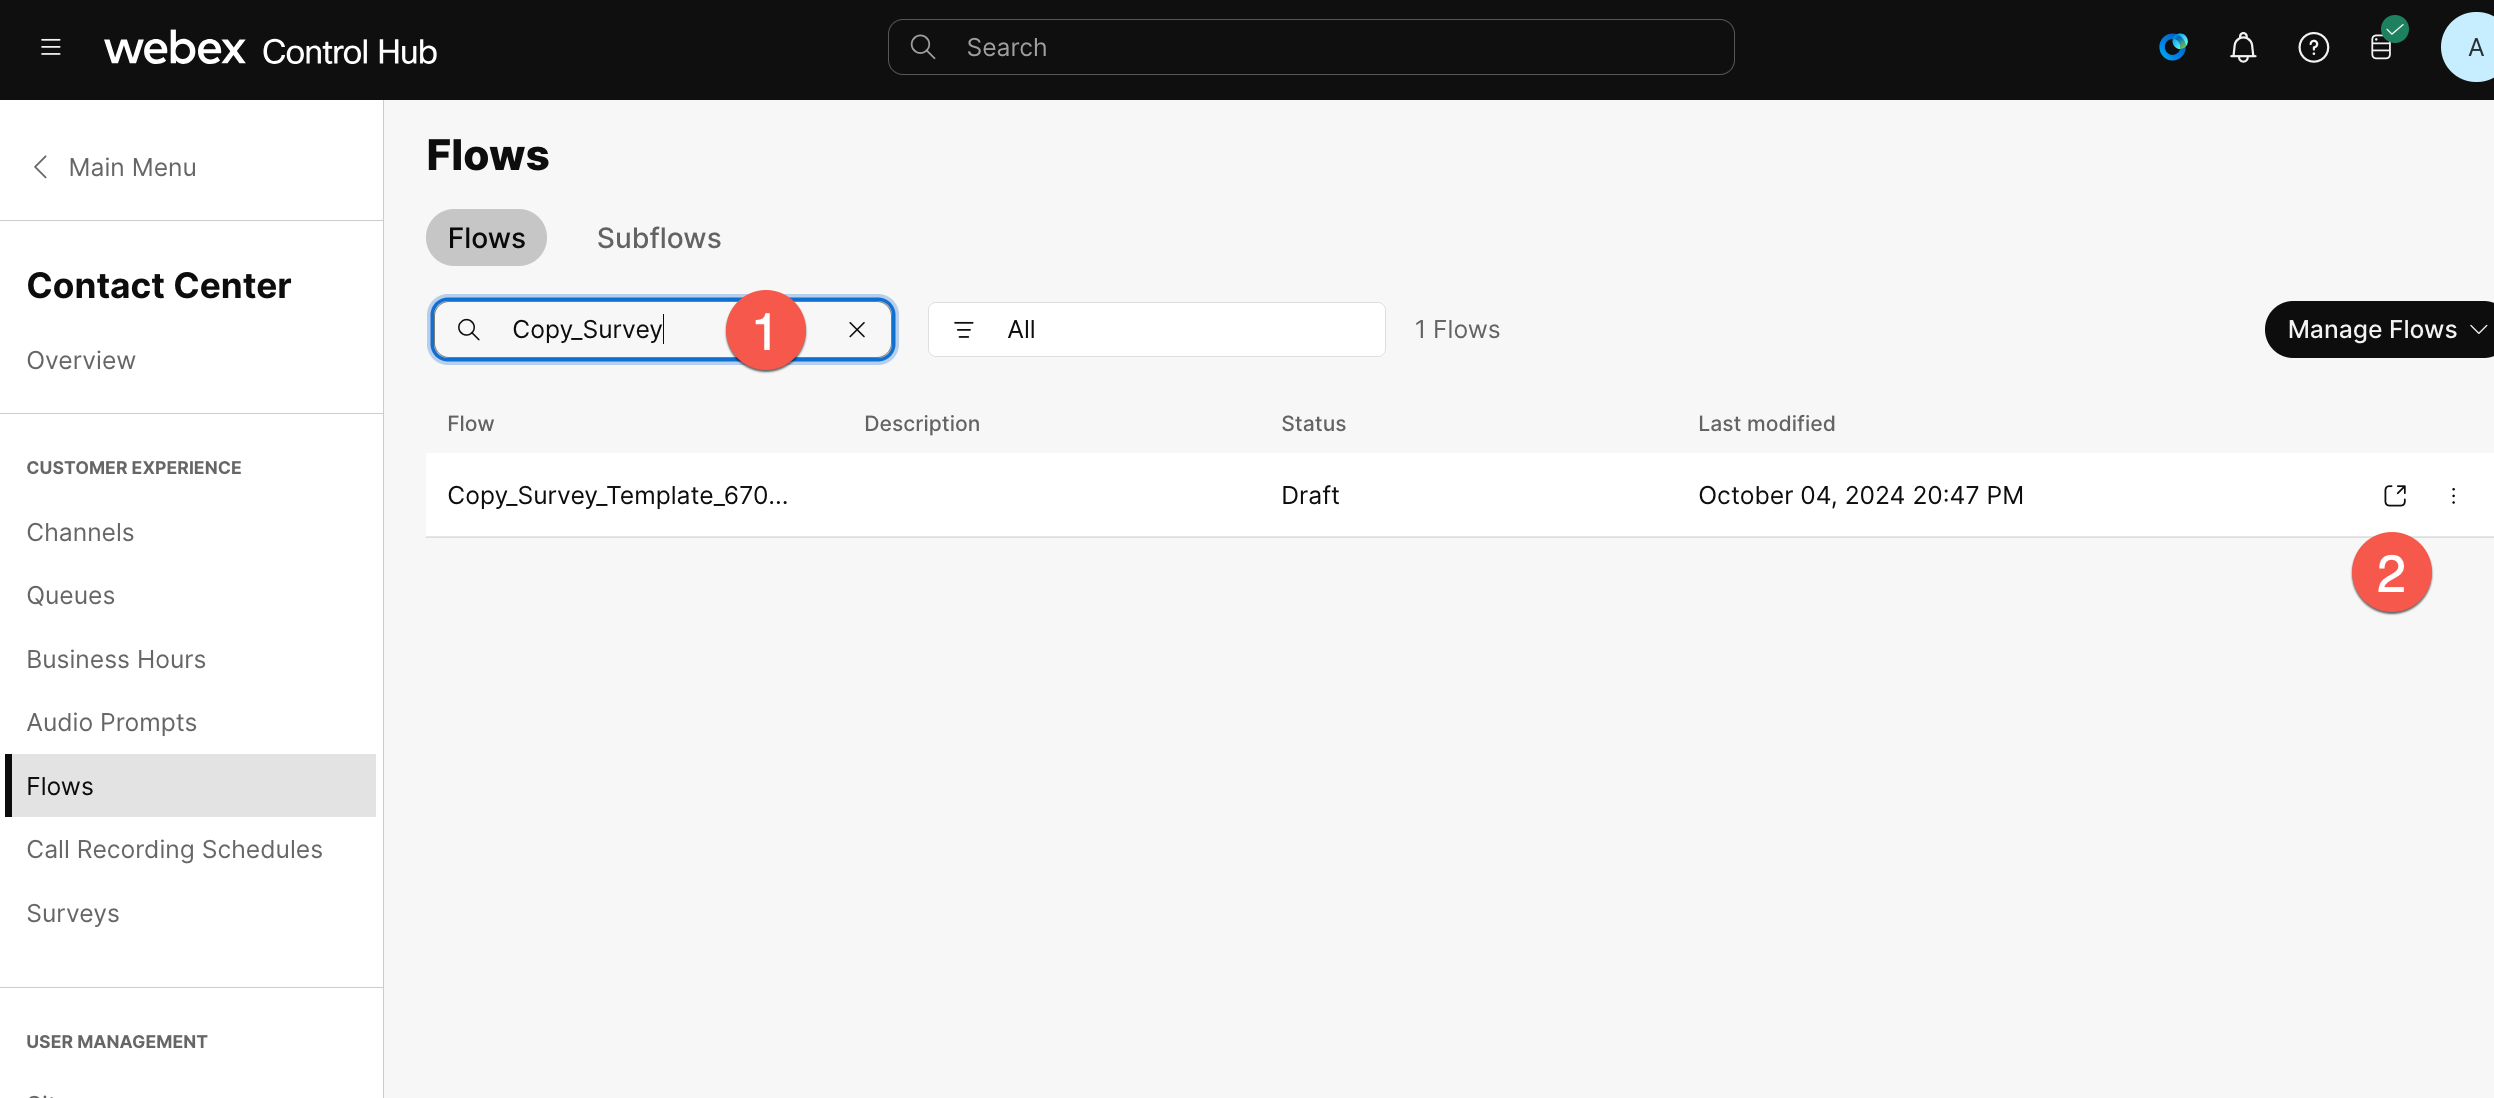The width and height of the screenshot is (2494, 1098).
Task: Open the All filter dropdown
Action: [1156, 329]
